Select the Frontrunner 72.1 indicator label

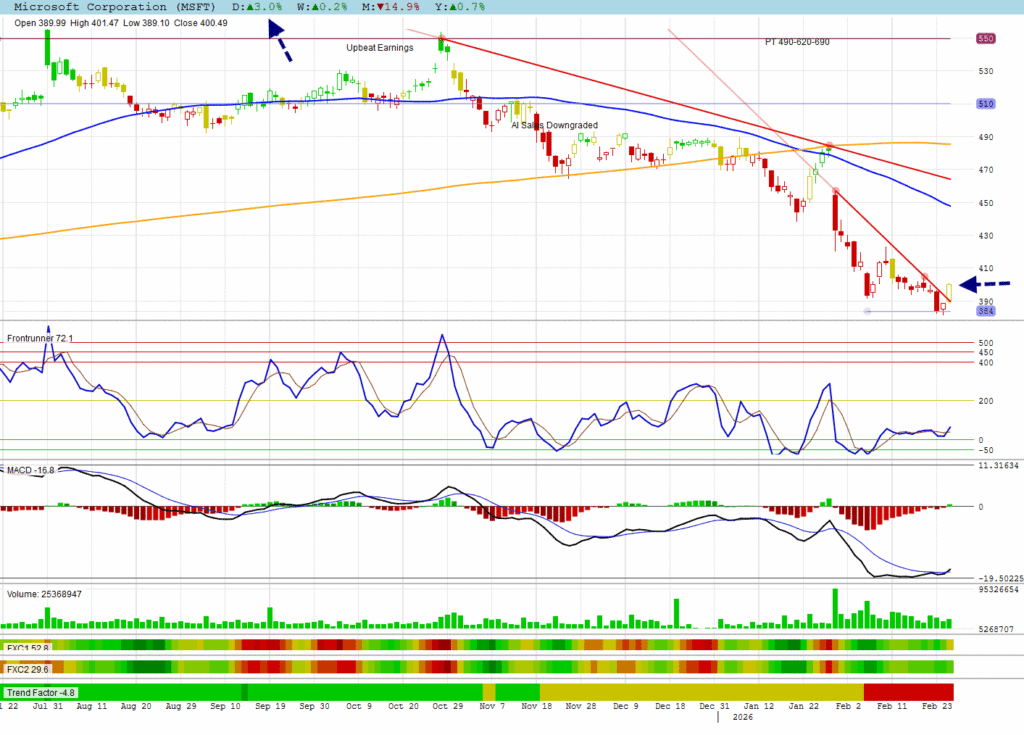tap(41, 339)
